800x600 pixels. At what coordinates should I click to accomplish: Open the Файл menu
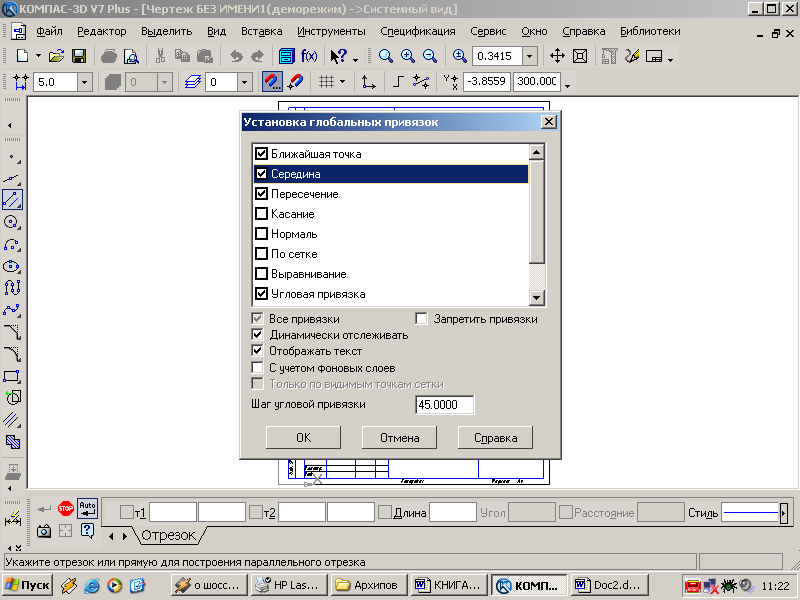click(x=49, y=31)
